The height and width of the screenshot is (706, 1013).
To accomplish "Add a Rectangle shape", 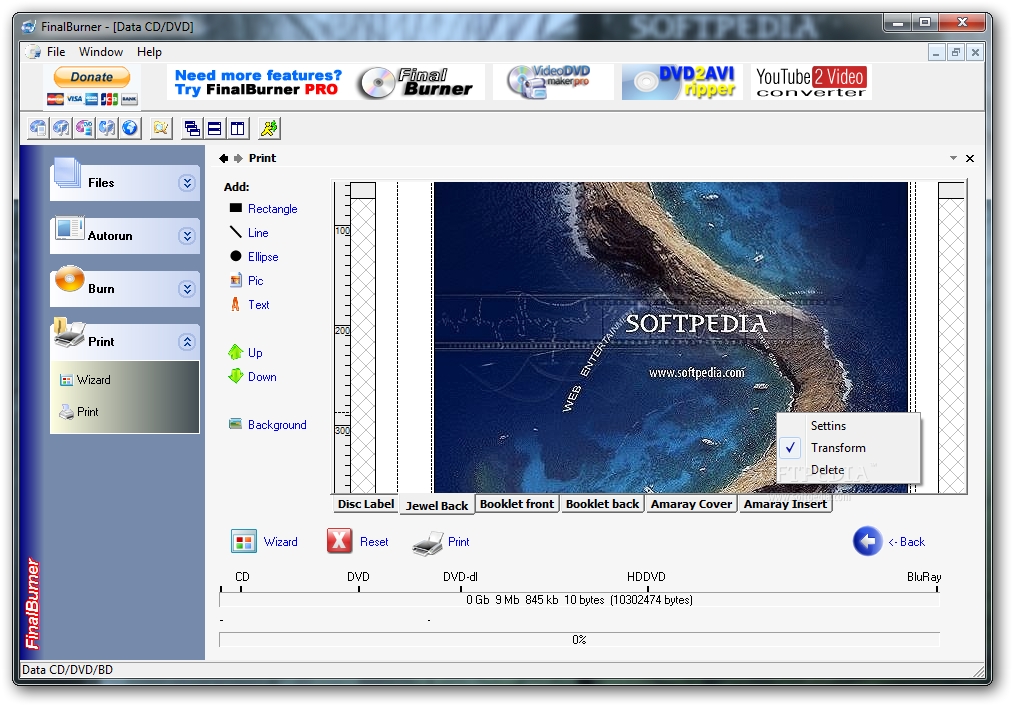I will (x=264, y=209).
